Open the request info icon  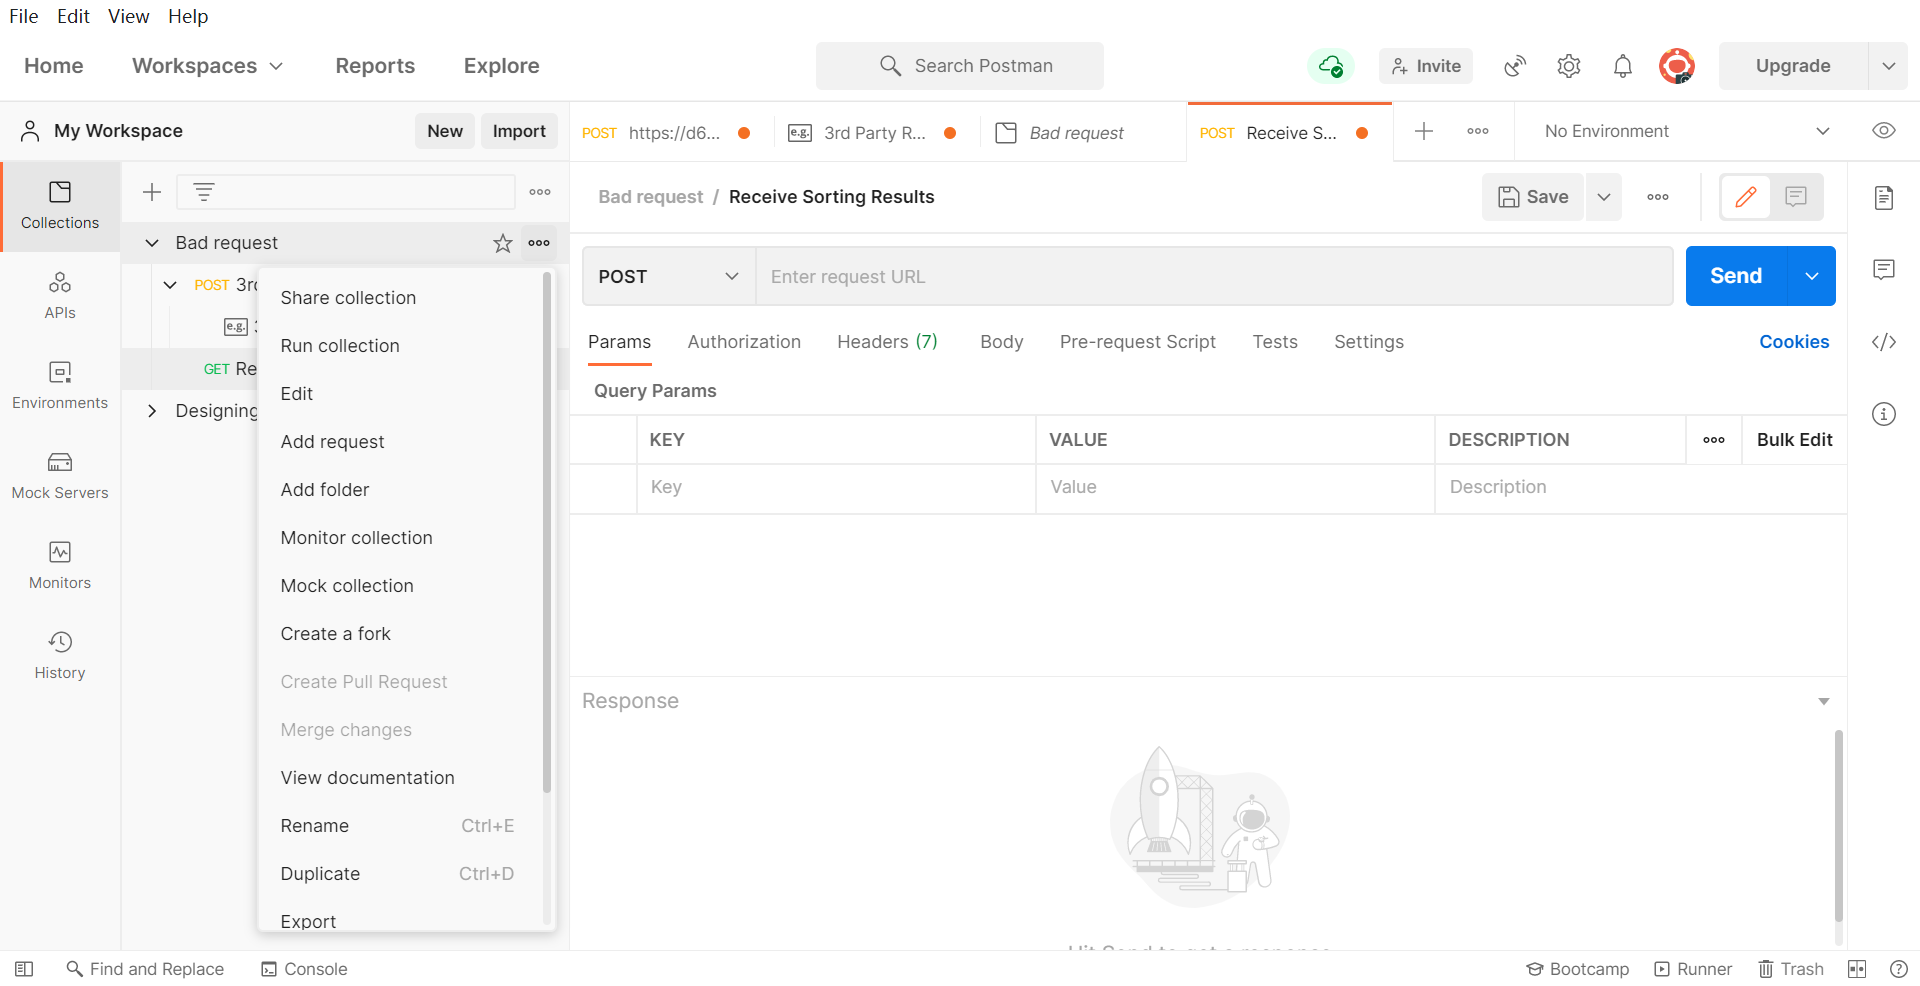[x=1884, y=414]
